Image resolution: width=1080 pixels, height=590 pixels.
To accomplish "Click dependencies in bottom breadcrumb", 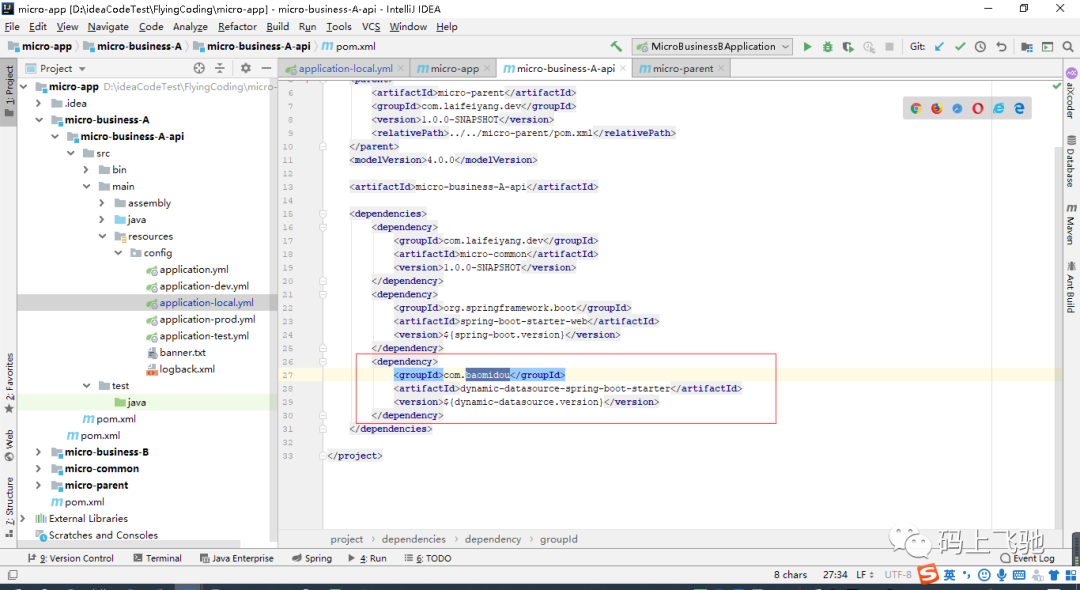I will [x=413, y=539].
